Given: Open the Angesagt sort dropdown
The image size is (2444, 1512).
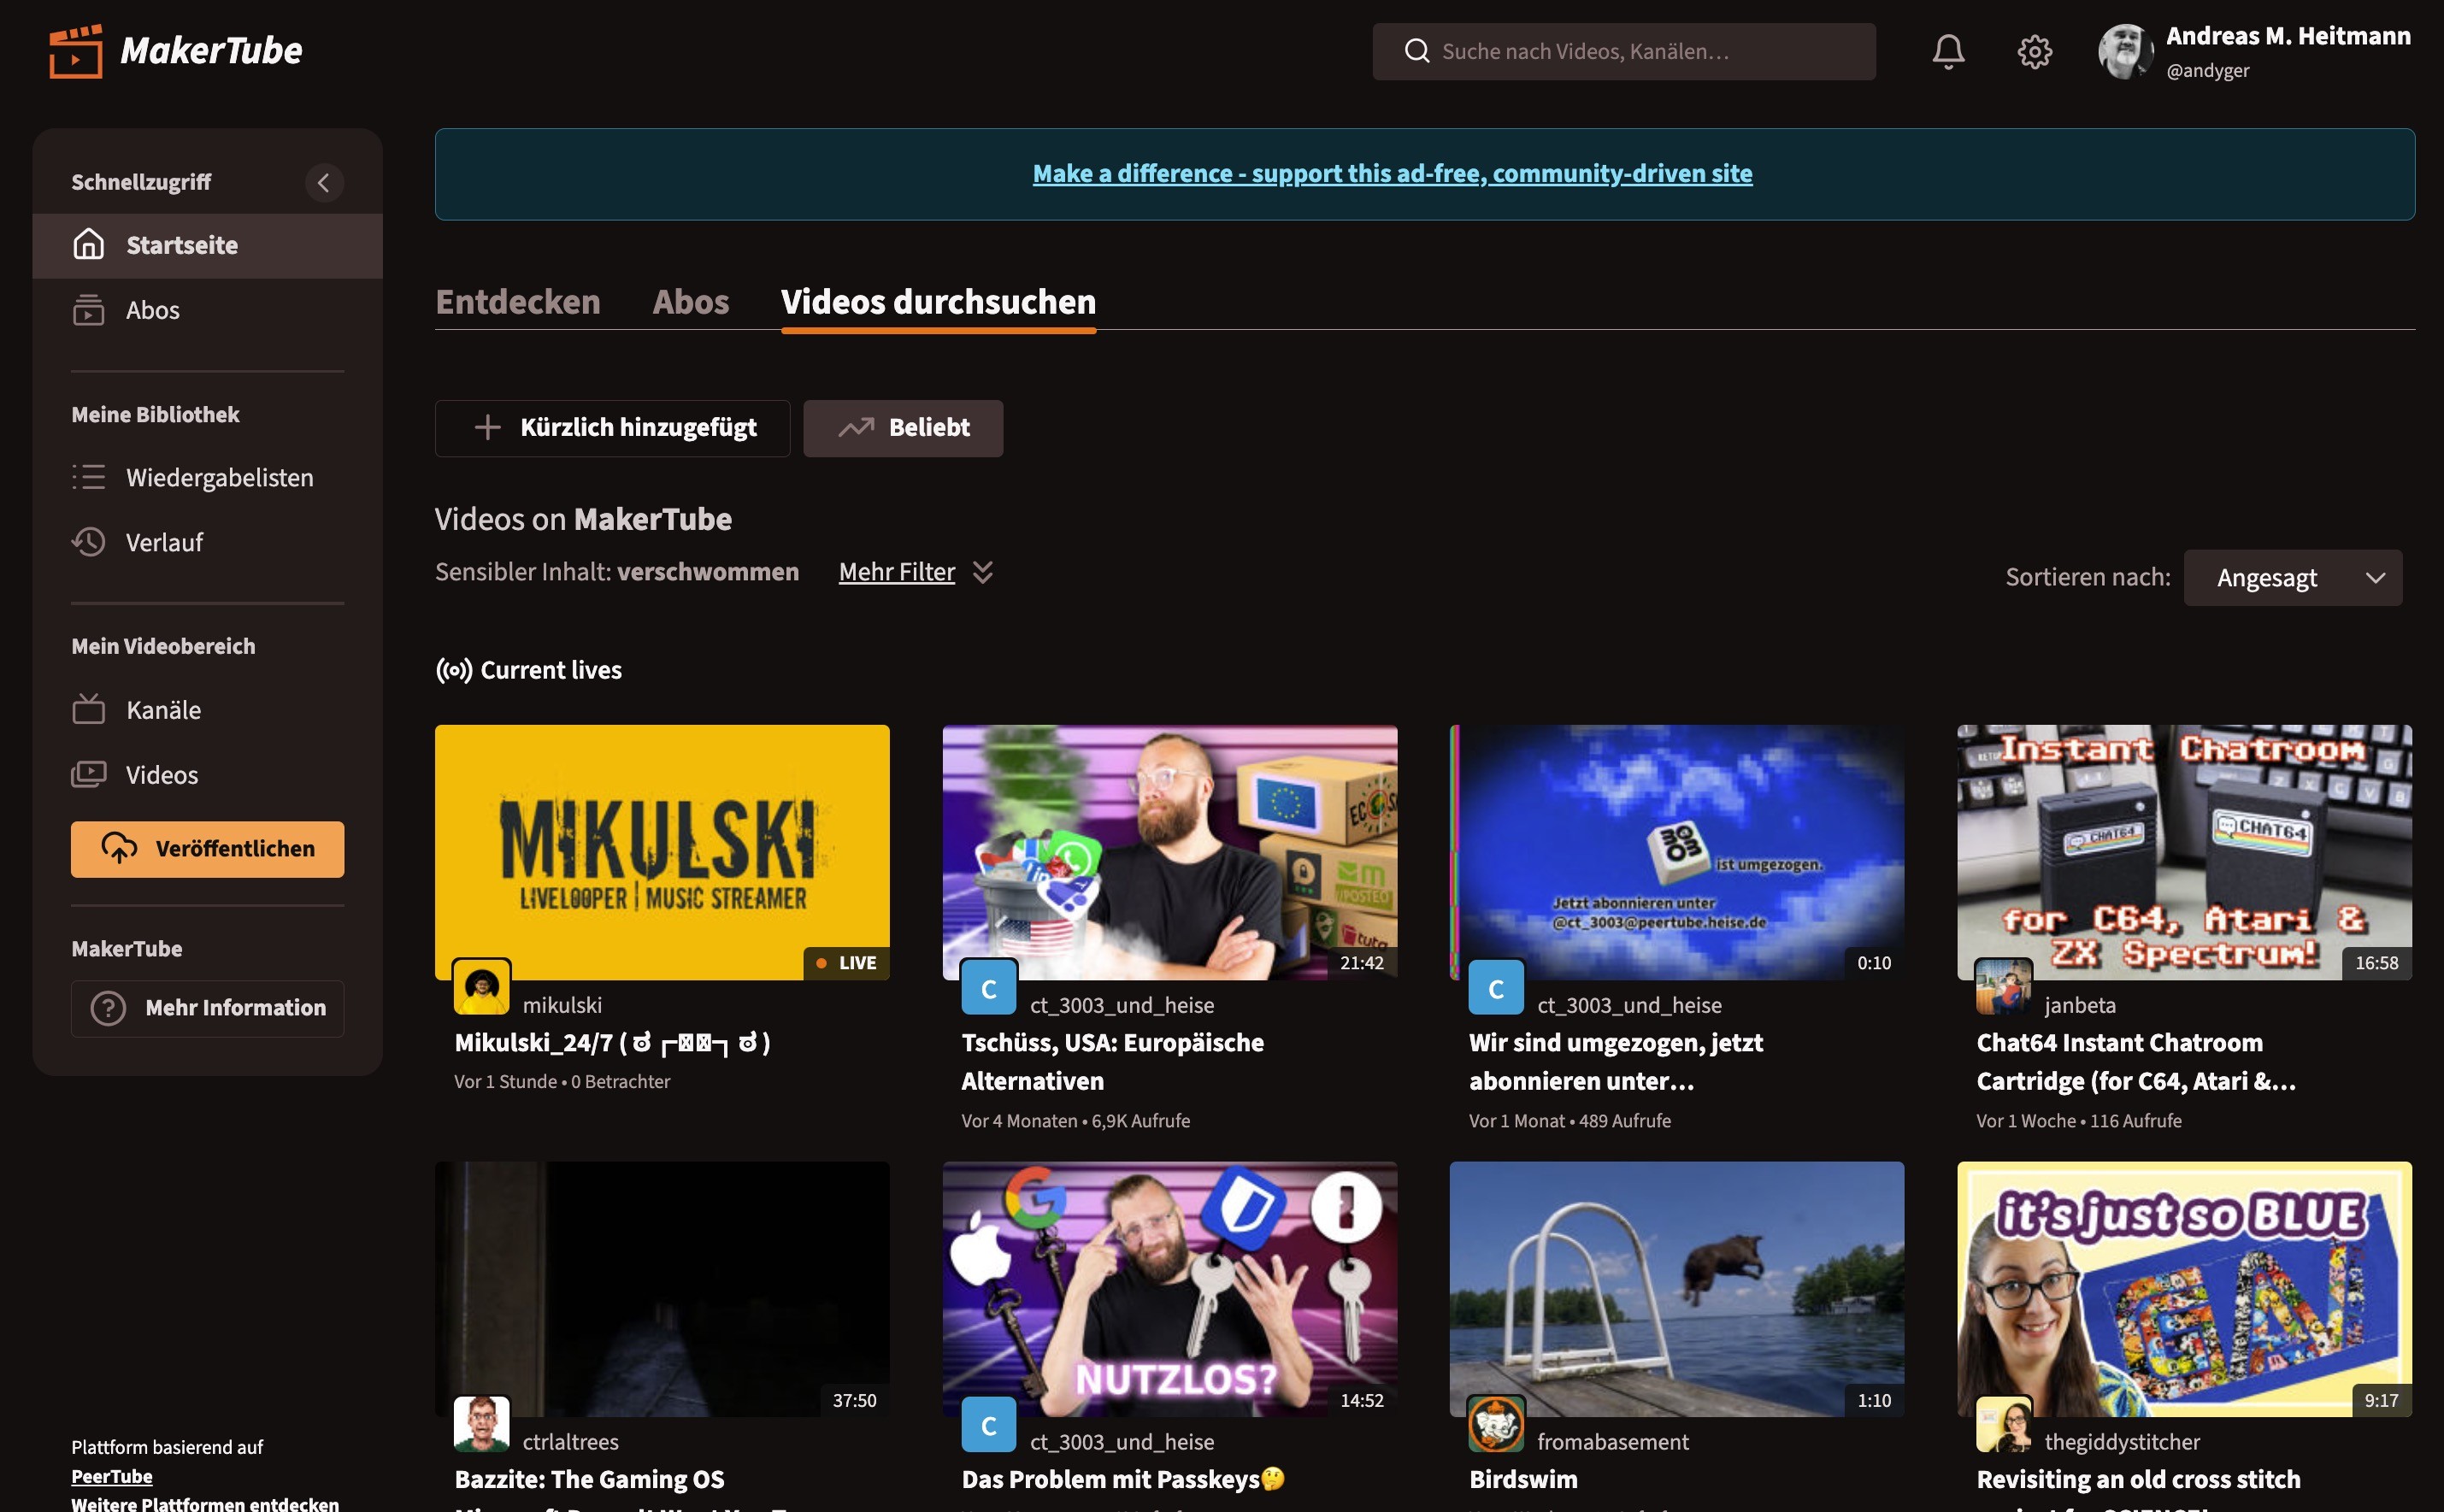Looking at the screenshot, I should (x=2292, y=577).
